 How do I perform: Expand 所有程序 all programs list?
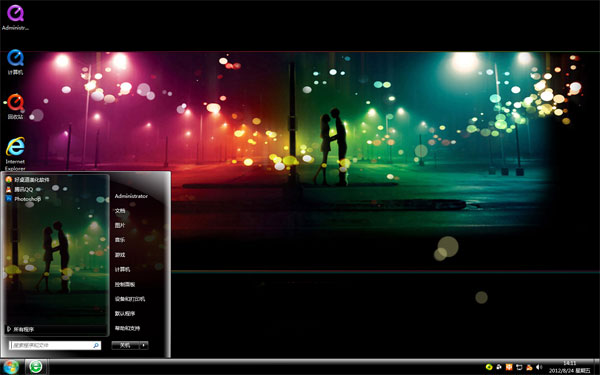(x=21, y=329)
